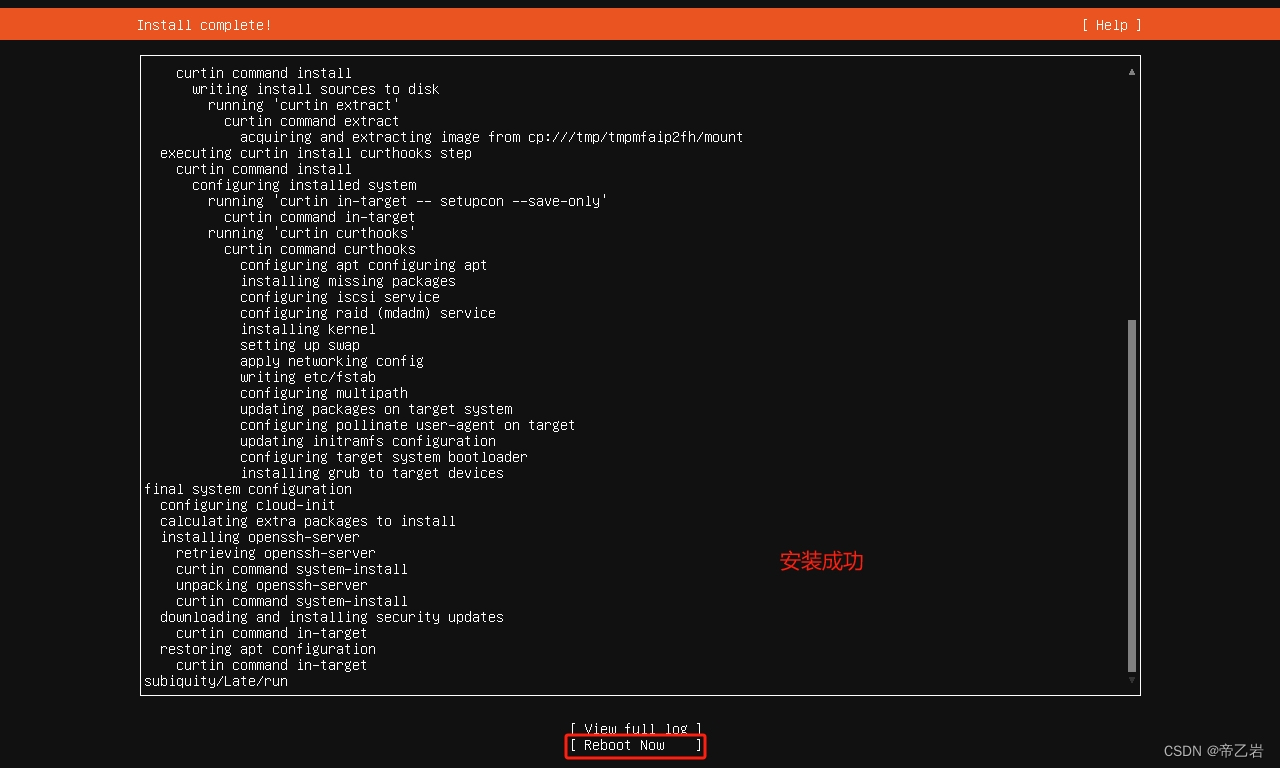Click "running 'curtin extract'" line
The height and width of the screenshot is (768, 1280).
[x=304, y=105]
